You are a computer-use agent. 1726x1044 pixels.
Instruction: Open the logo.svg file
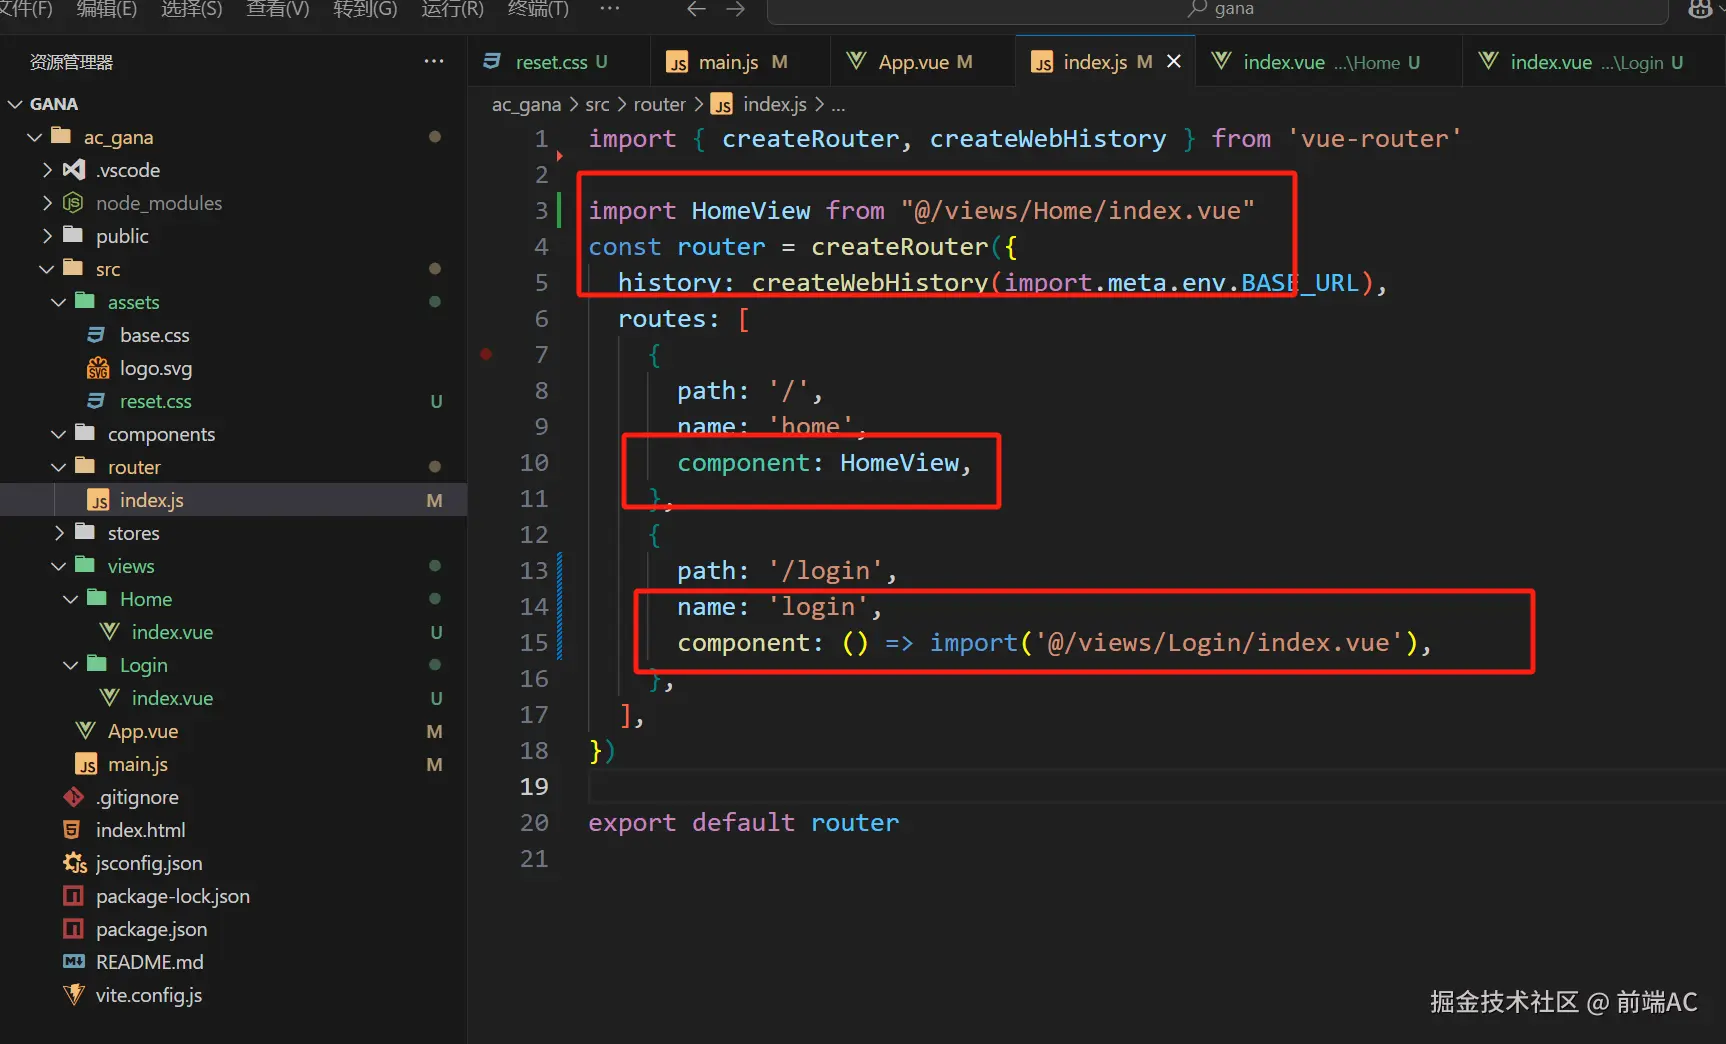(155, 368)
